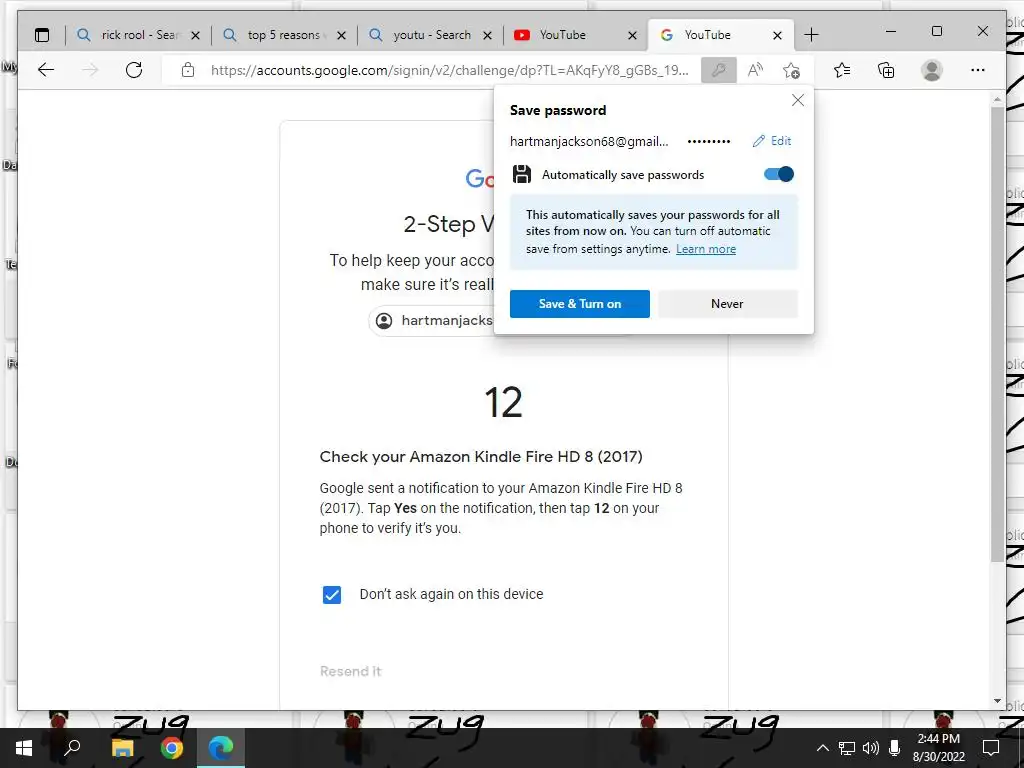Open File Explorer from taskbar

[122, 748]
